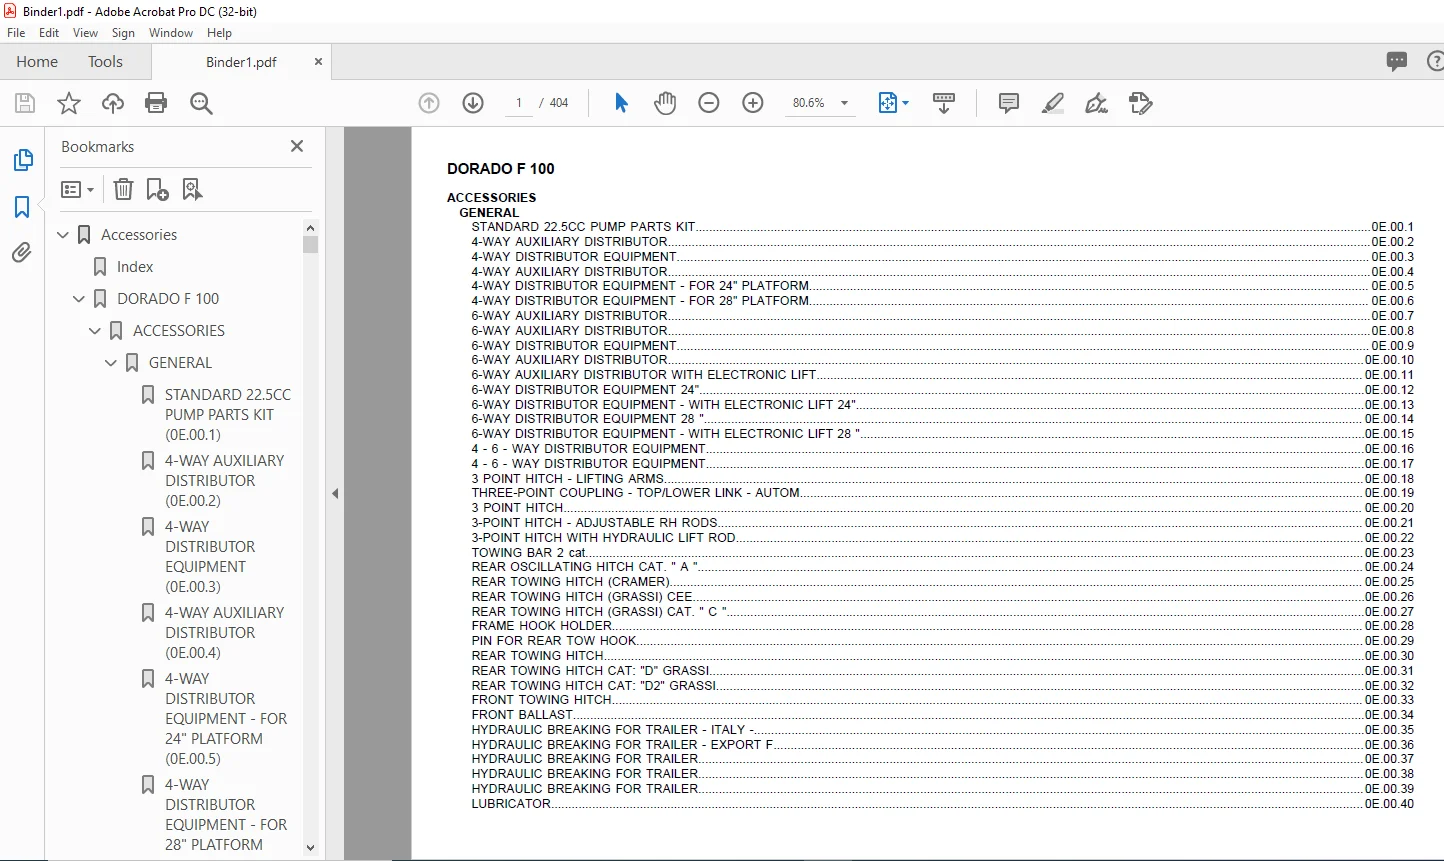
Task: Collapse the Accessories bookmark tree
Action: [x=64, y=235]
